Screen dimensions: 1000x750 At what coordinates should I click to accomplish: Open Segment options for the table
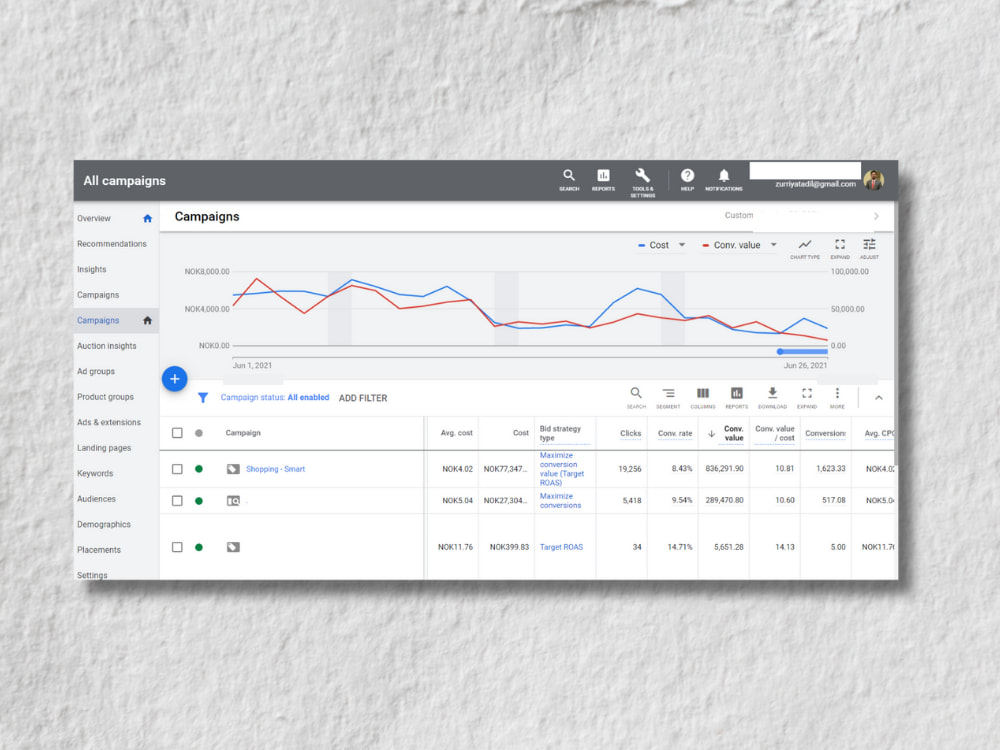(668, 397)
